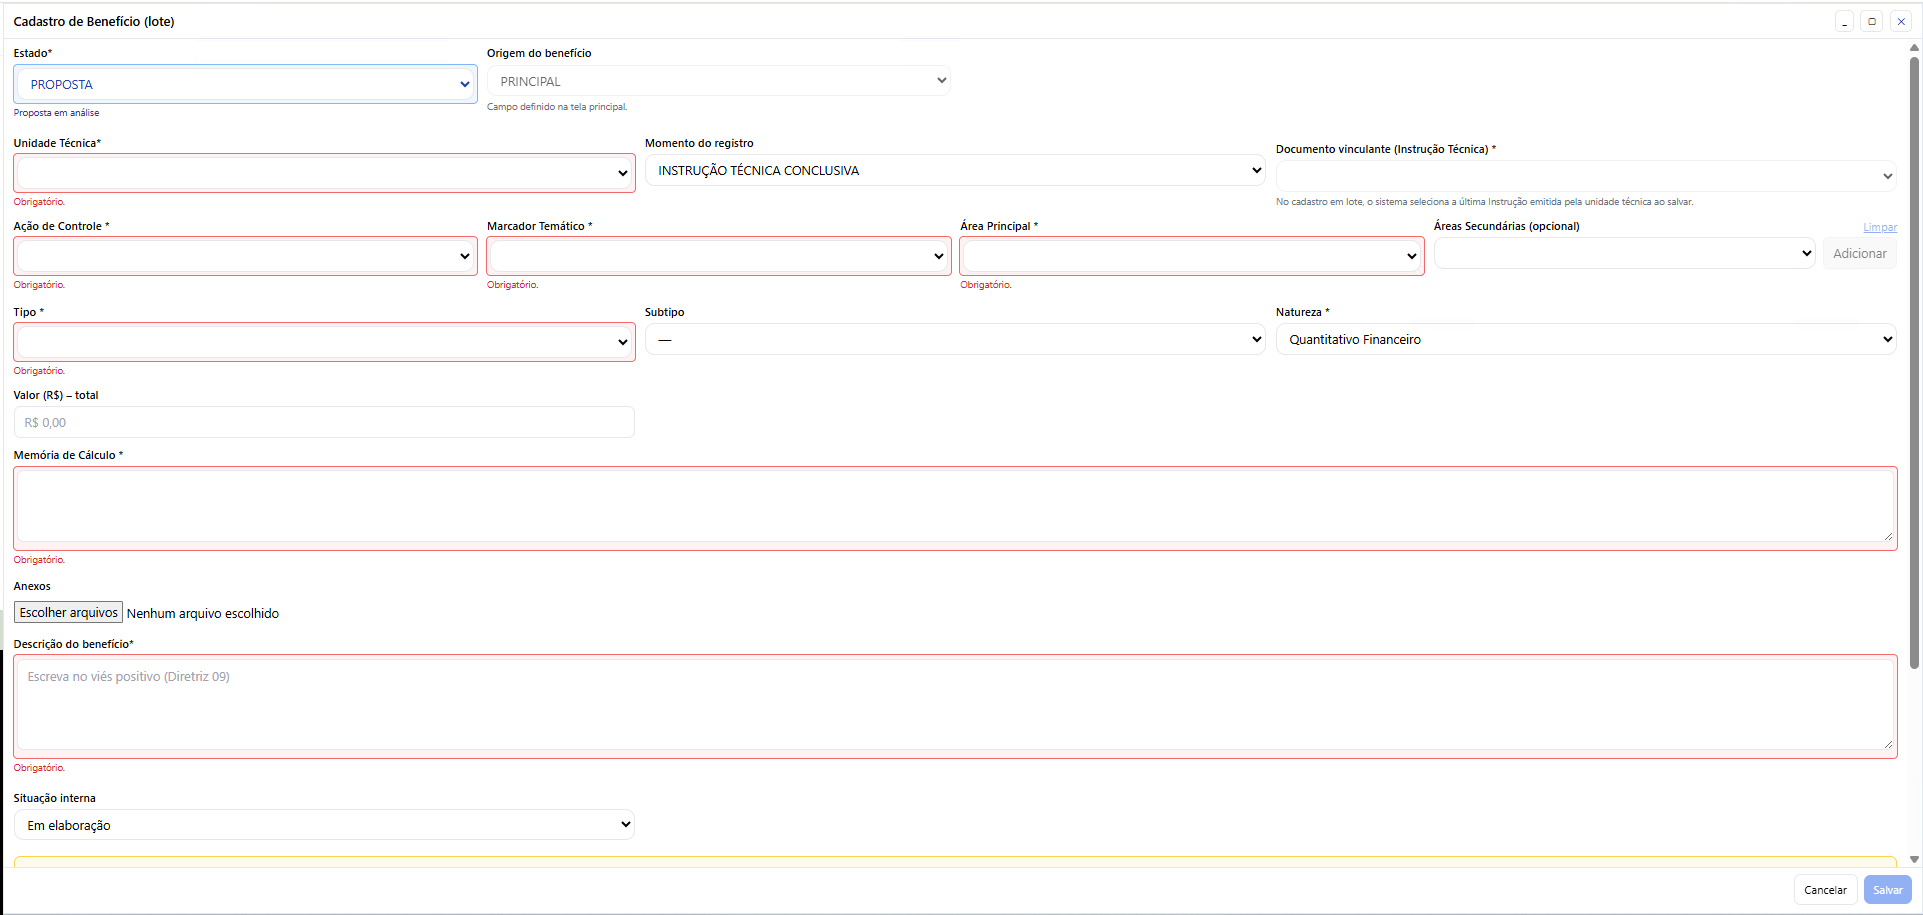Click the Adicionar button
Viewport: 1923px width, 915px height.
1859,254
